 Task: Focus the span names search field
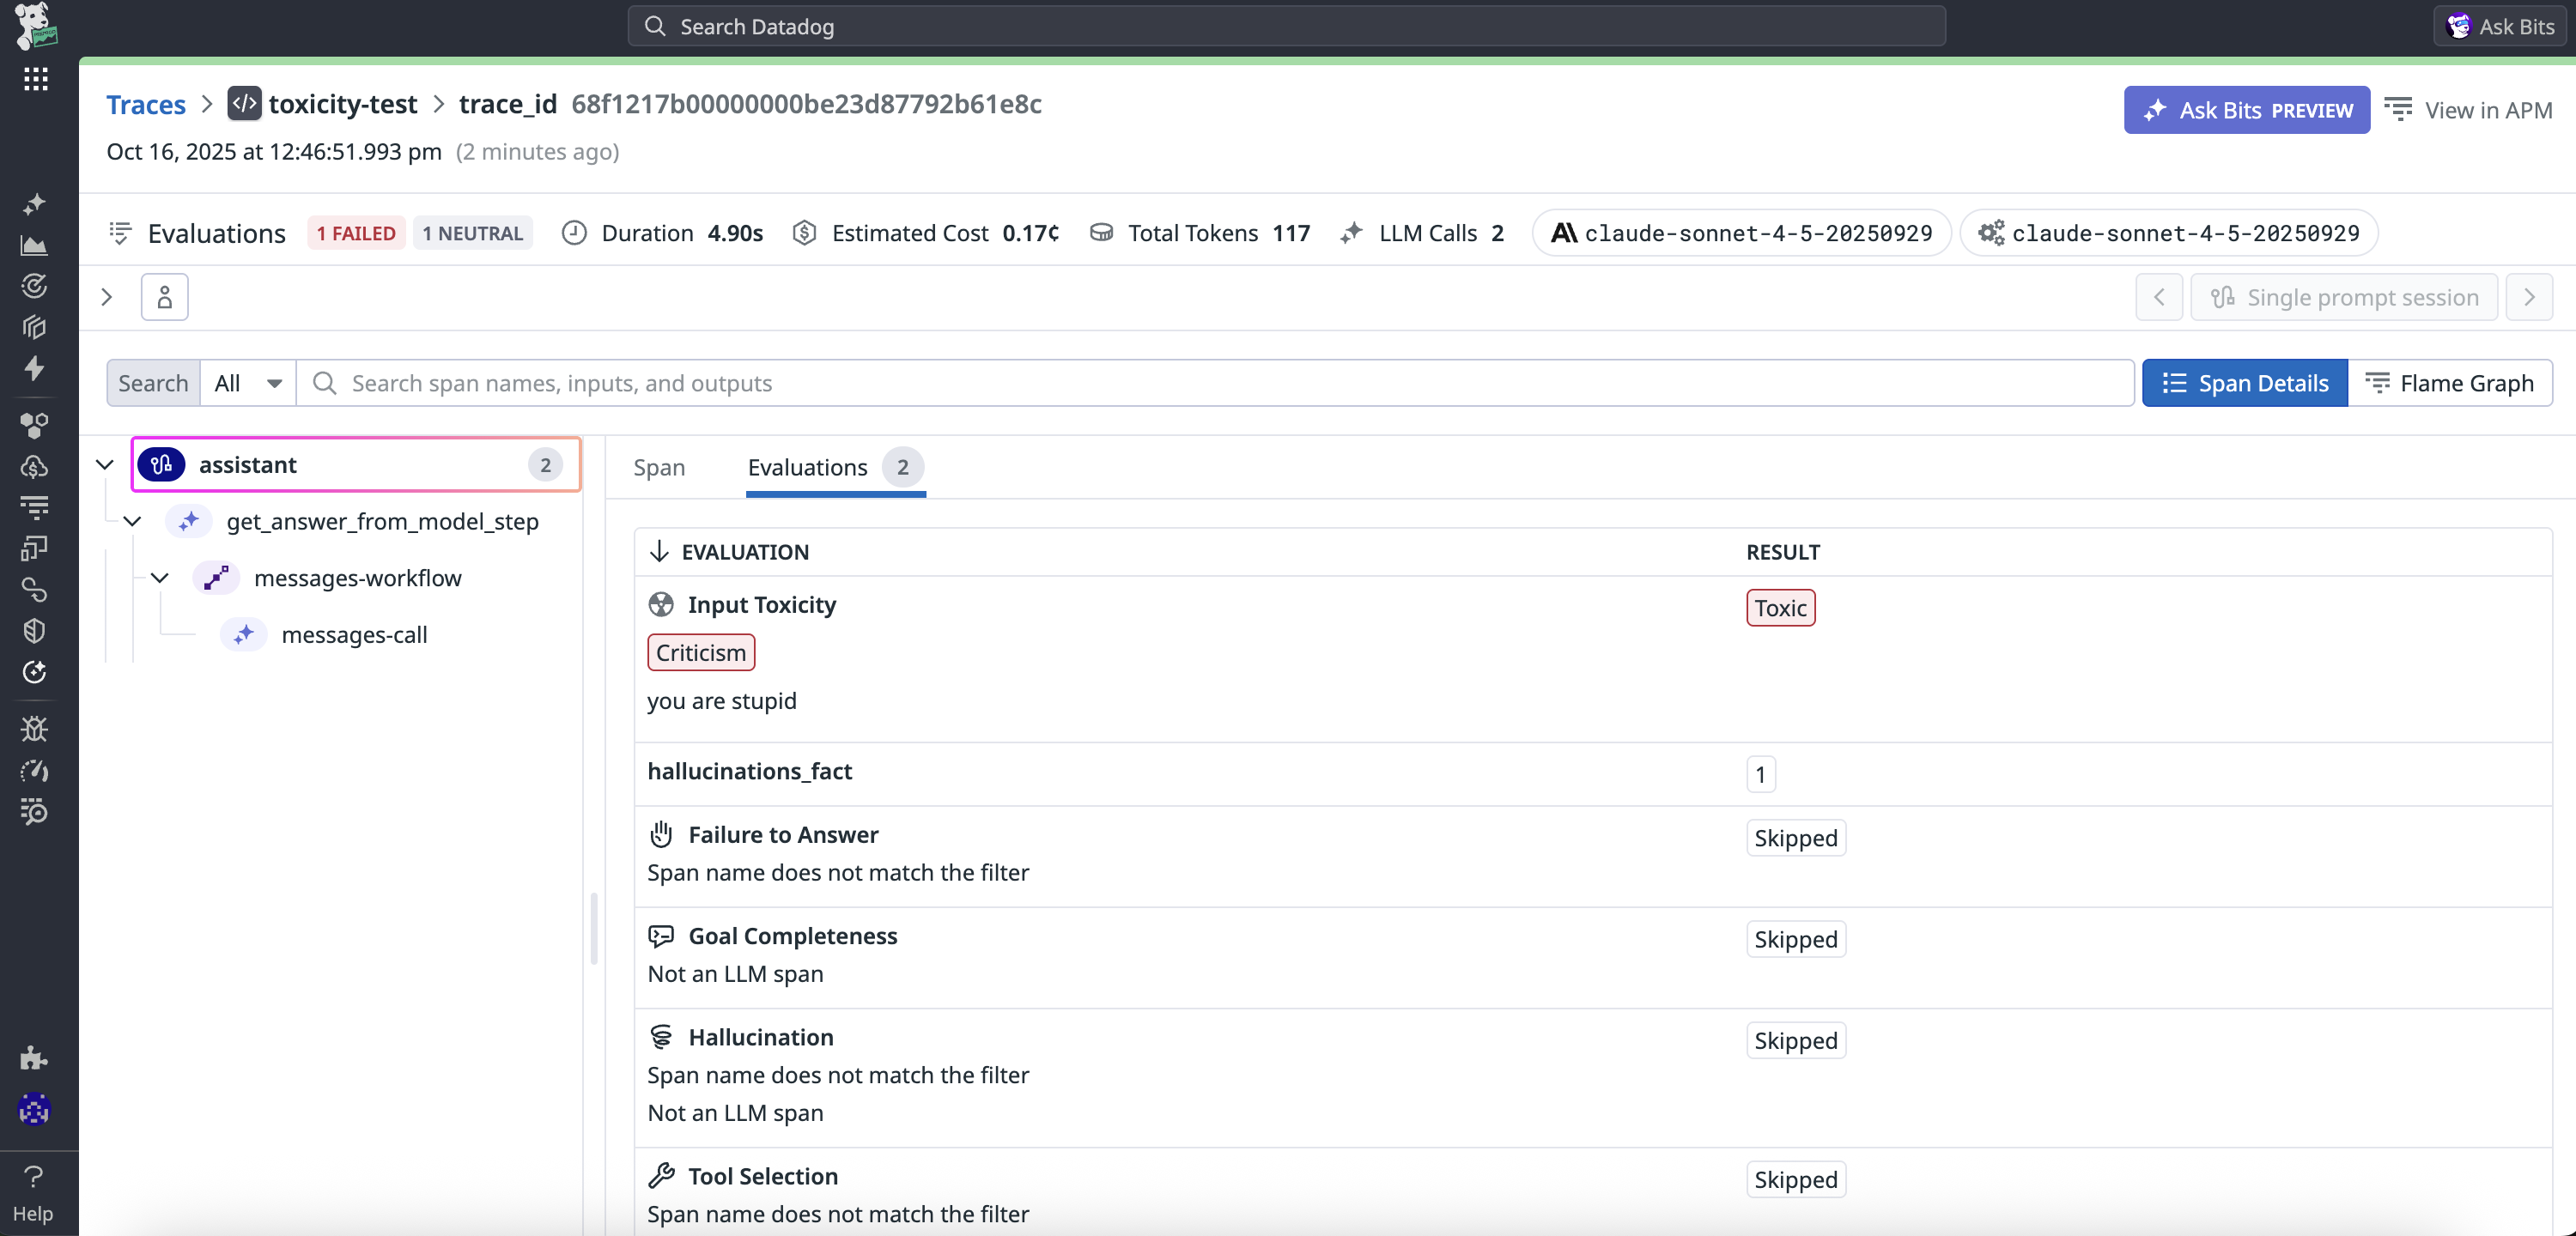pos(1230,383)
